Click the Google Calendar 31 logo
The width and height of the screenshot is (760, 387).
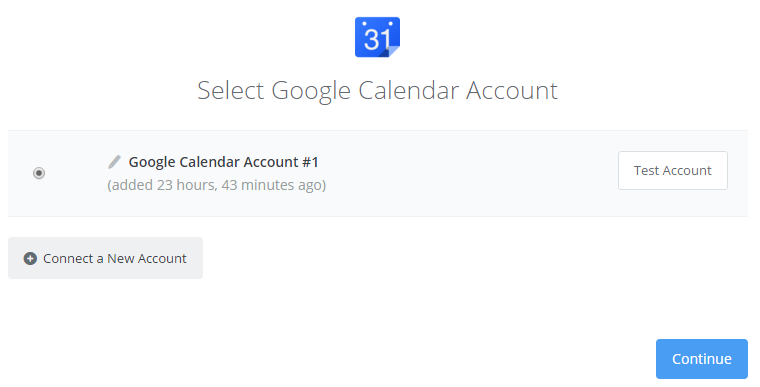tap(377, 37)
